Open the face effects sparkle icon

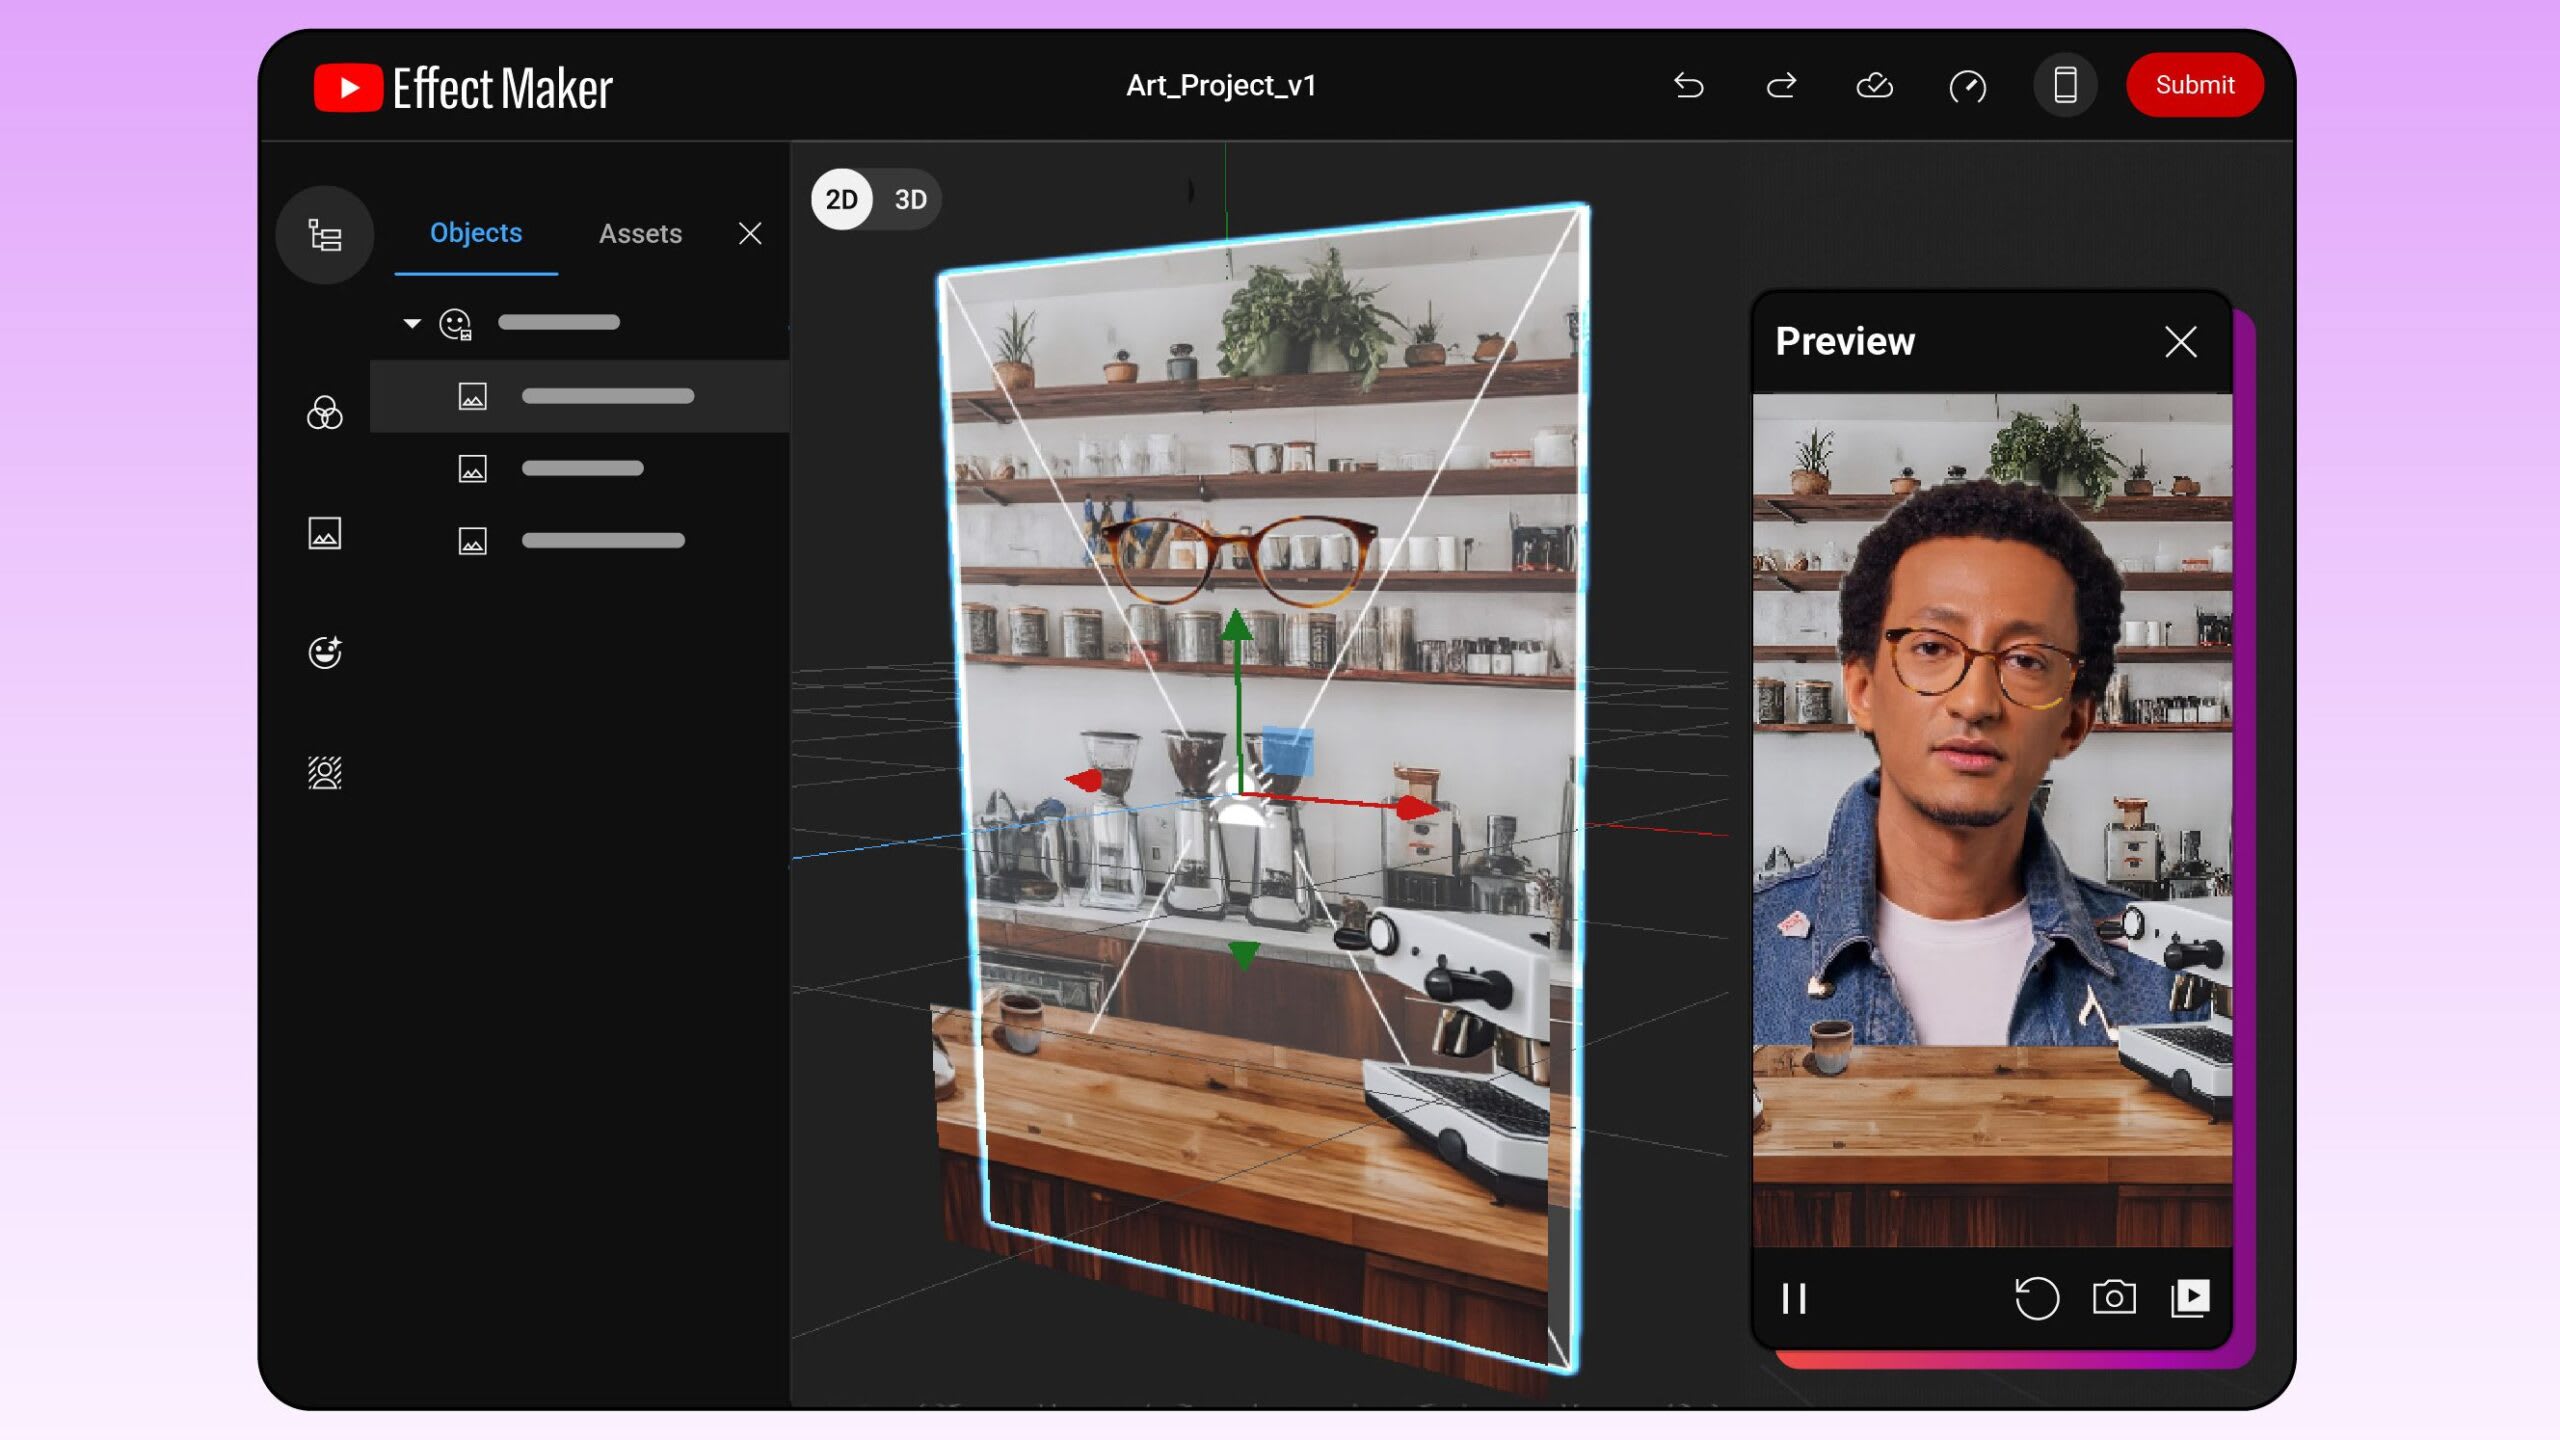coord(325,653)
